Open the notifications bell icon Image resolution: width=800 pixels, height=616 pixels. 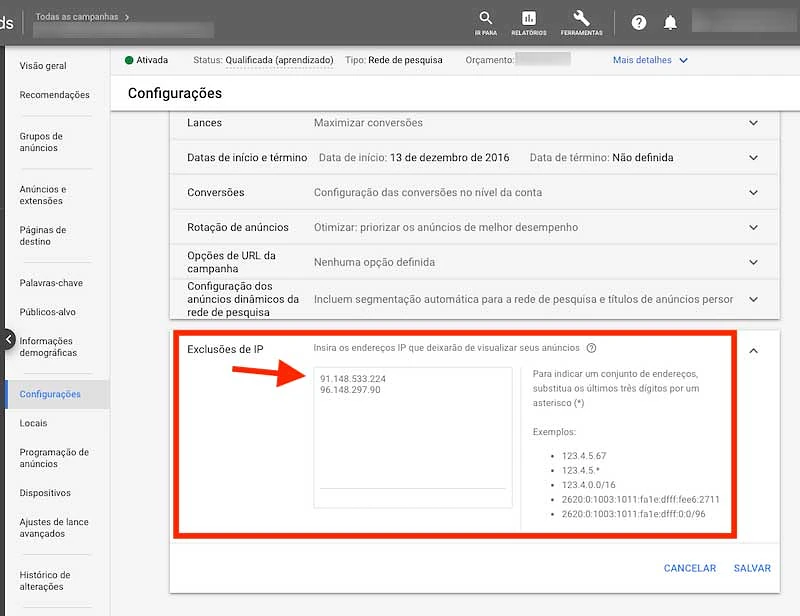670,22
